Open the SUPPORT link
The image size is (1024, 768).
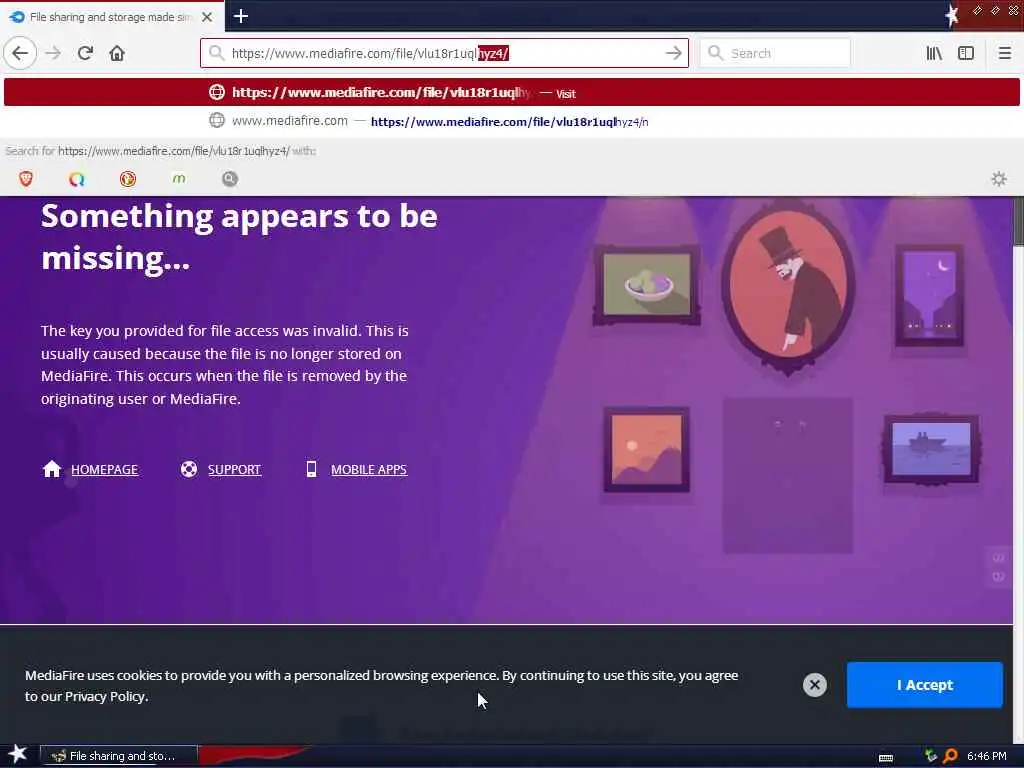[234, 470]
